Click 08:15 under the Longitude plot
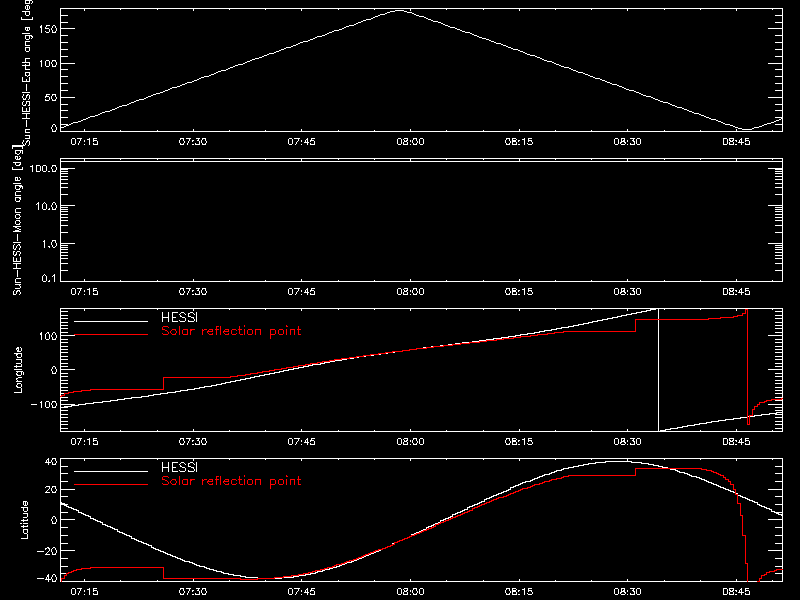This screenshot has height=600, width=800. (519, 442)
